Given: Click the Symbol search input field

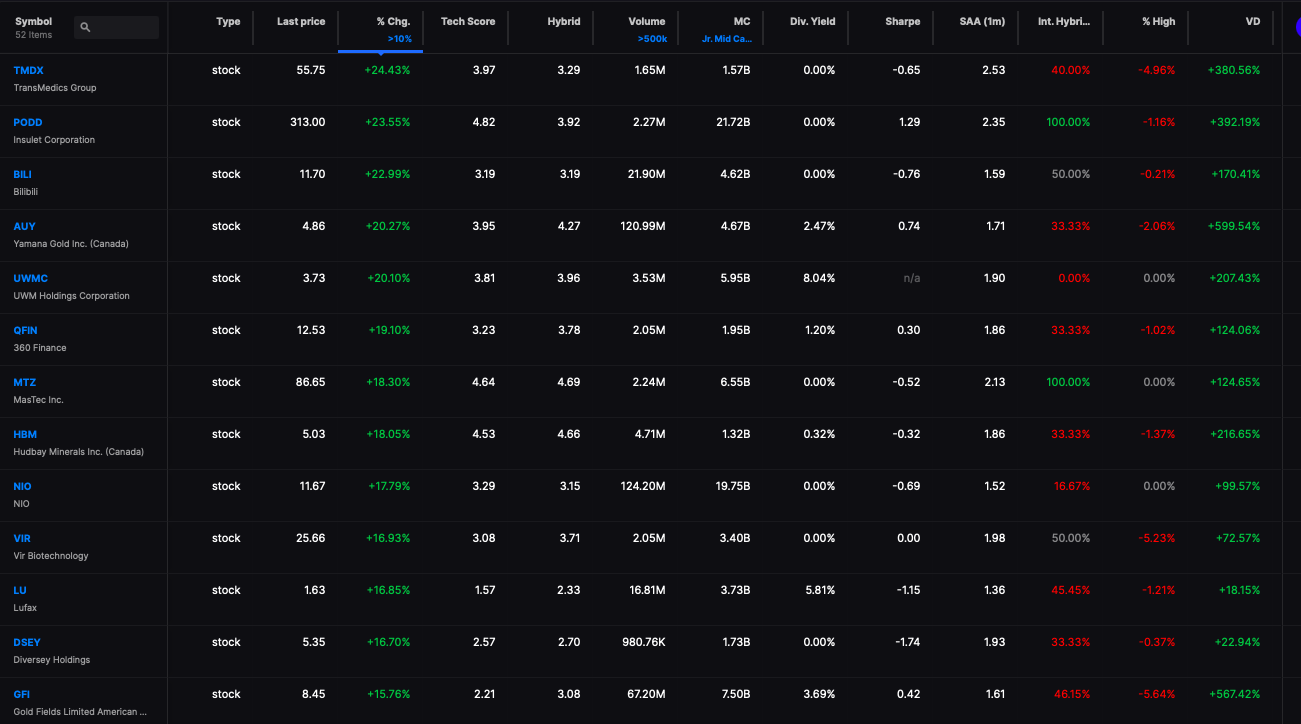Looking at the screenshot, I should pyautogui.click(x=117, y=28).
